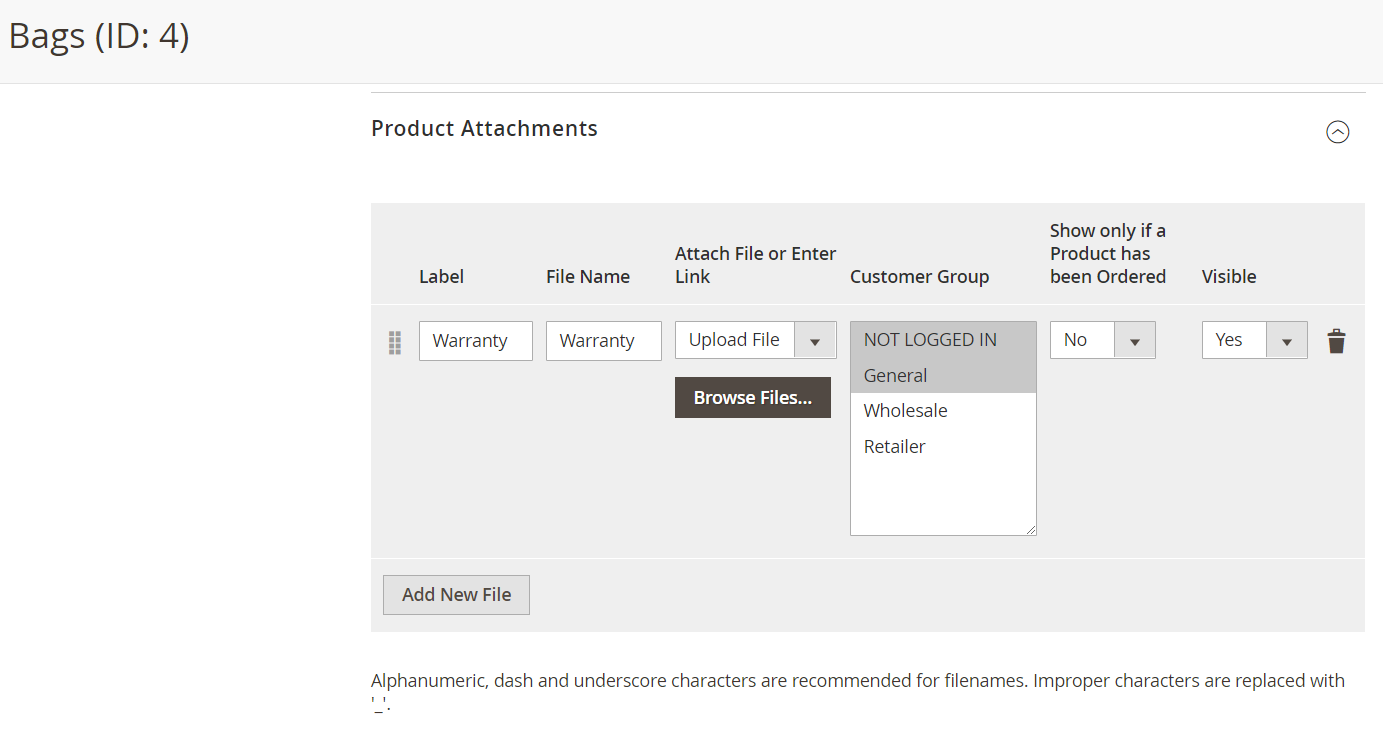Click the 'Bags (ID: 4)' page title
The height and width of the screenshot is (735, 1383).
pos(97,35)
